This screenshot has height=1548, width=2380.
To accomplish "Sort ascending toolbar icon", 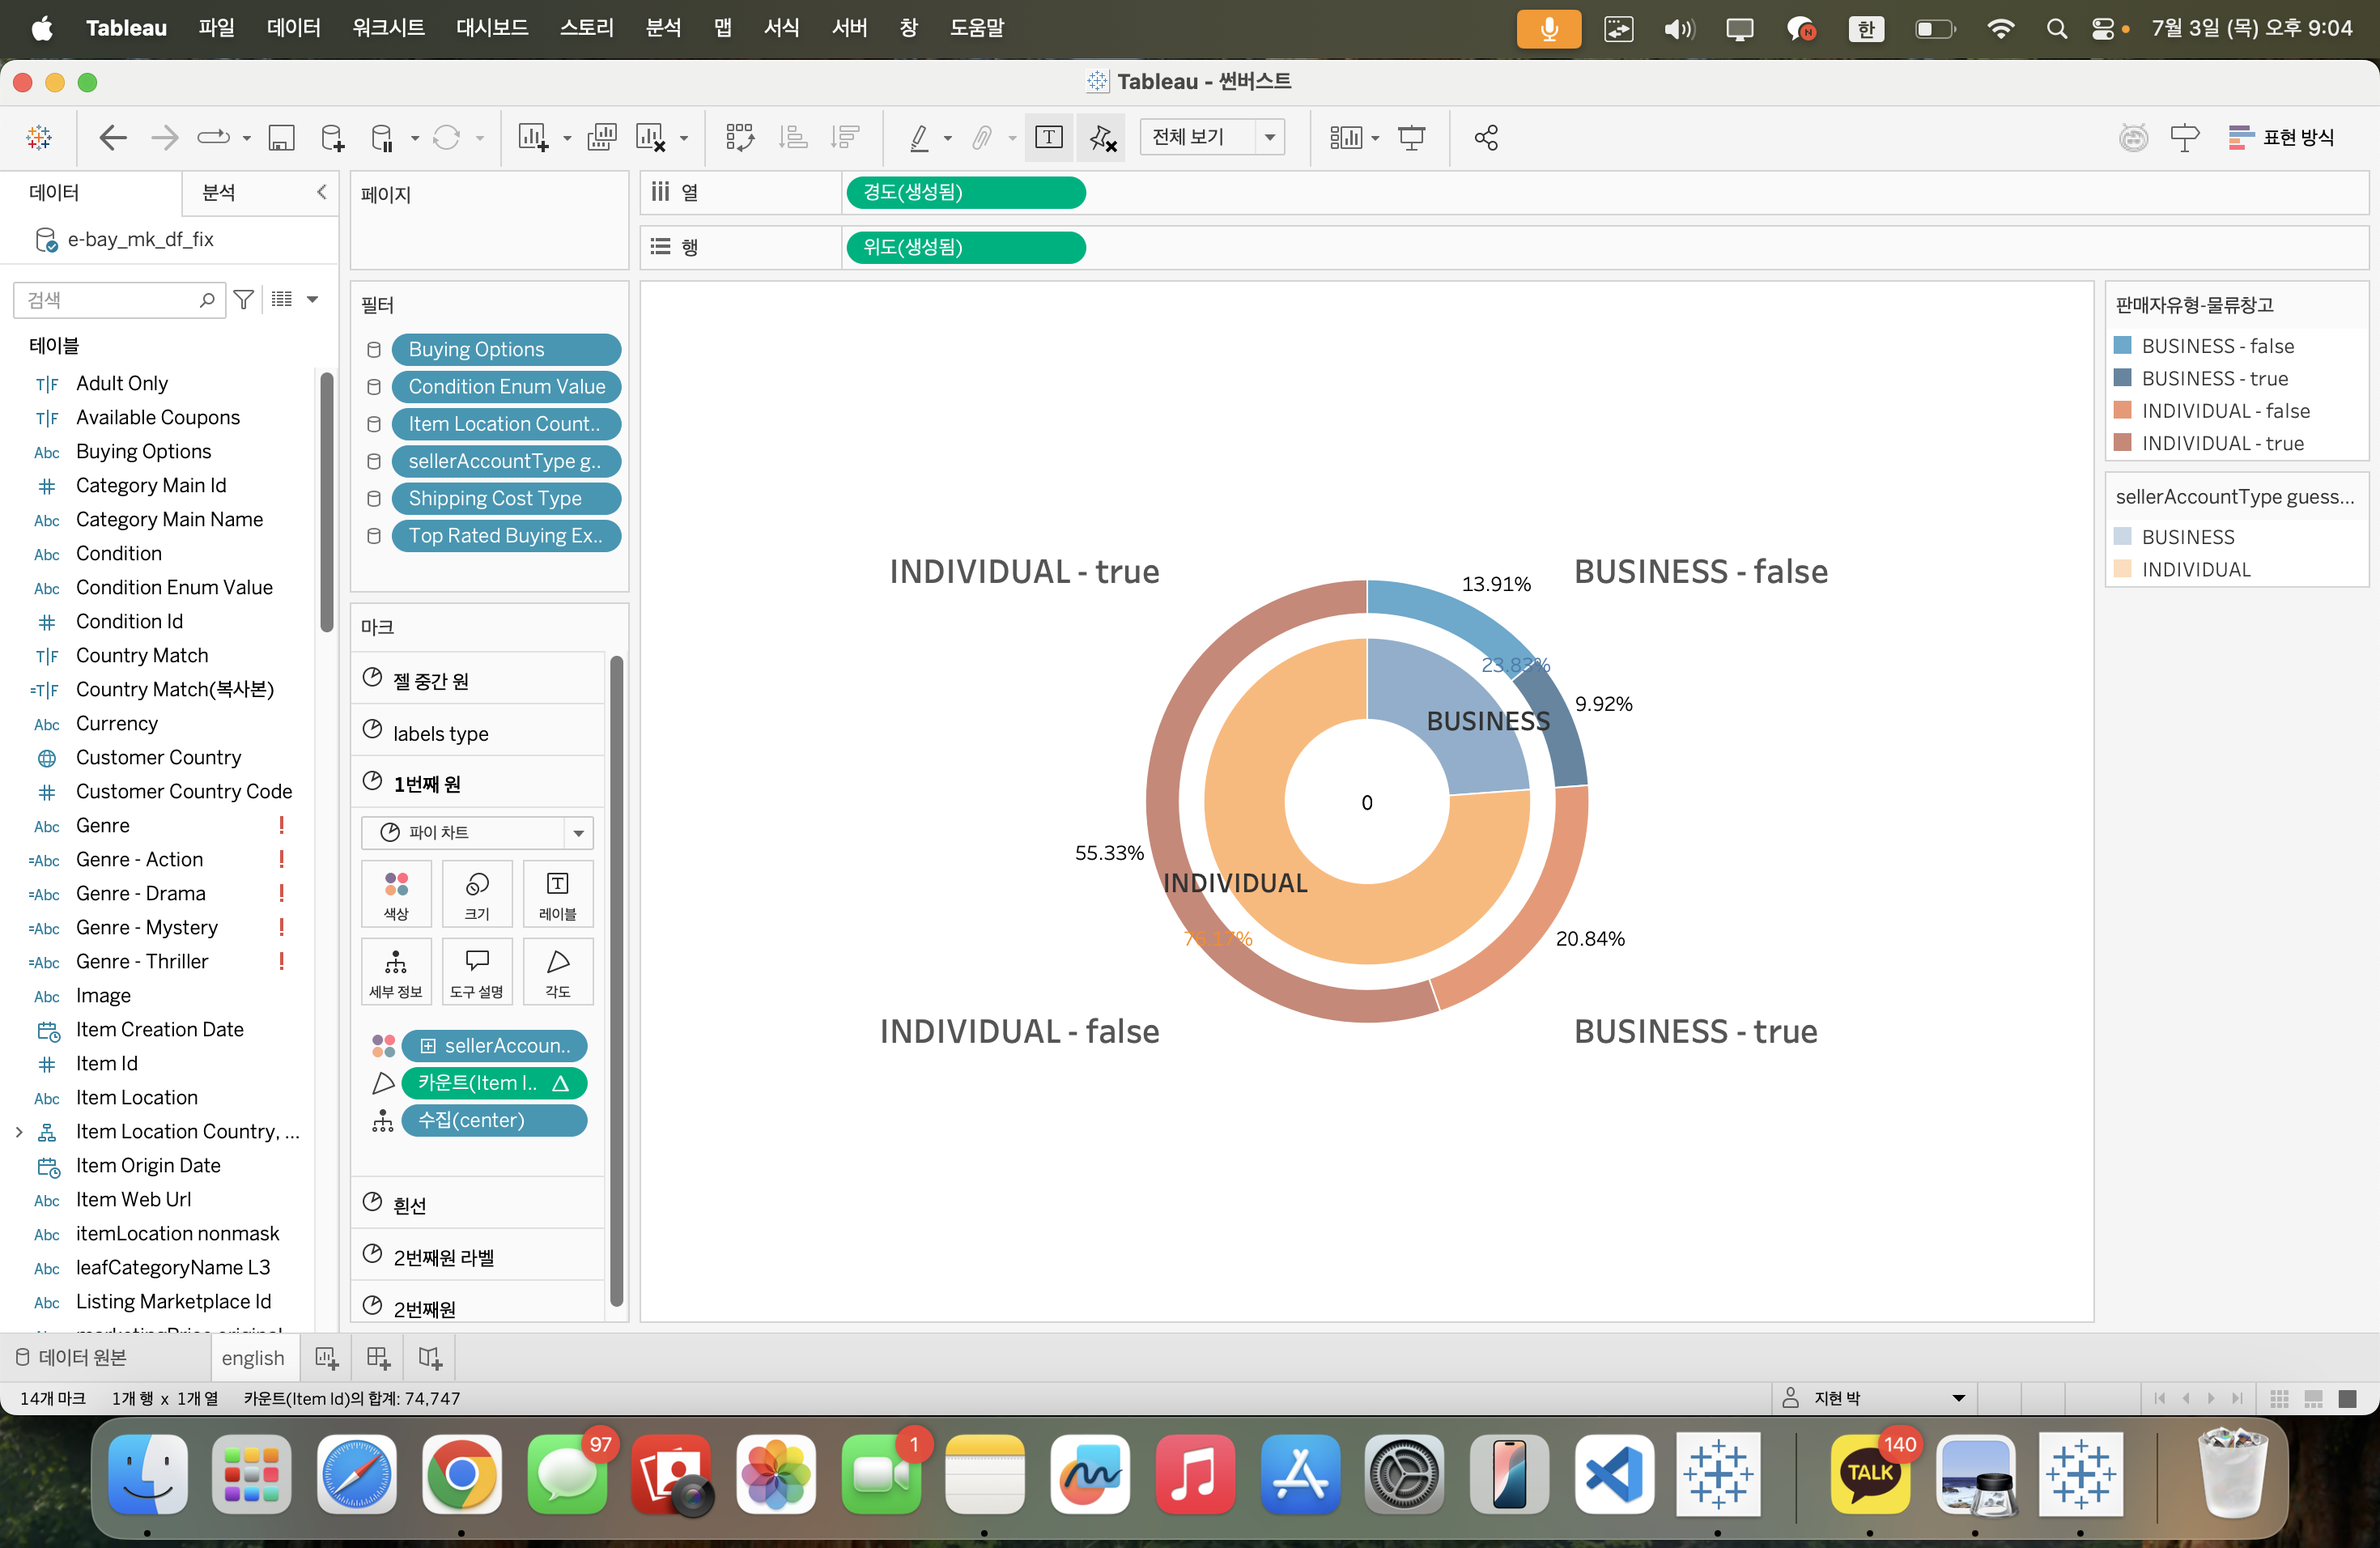I will (x=793, y=137).
